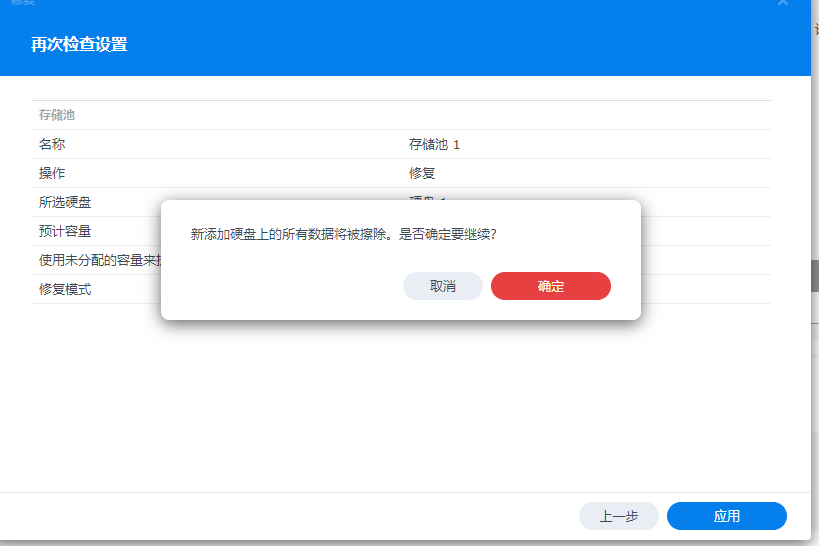The height and width of the screenshot is (546, 819).
Task: Click the scrollbar thumb in the background window
Action: coord(815,276)
